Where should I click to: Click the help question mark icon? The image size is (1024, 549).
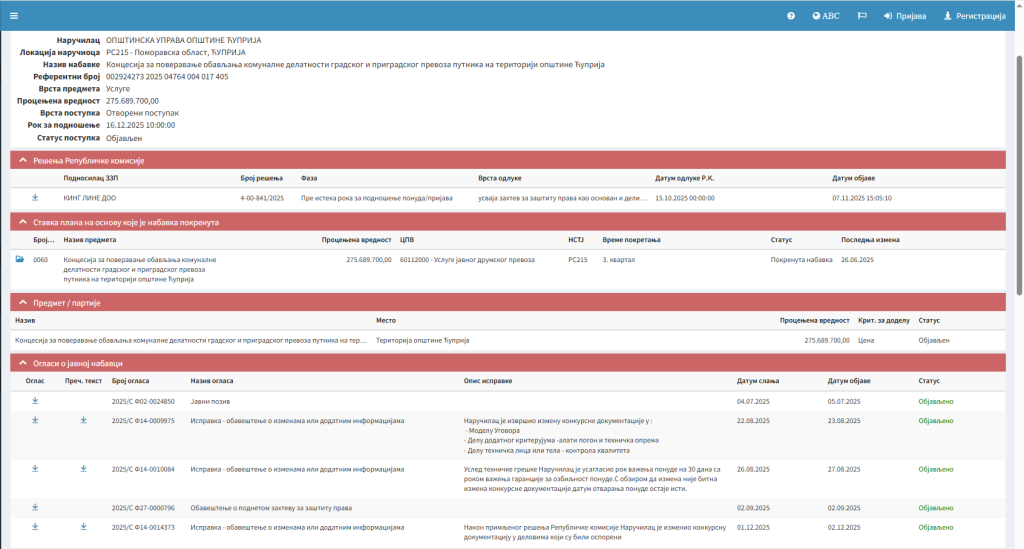791,16
